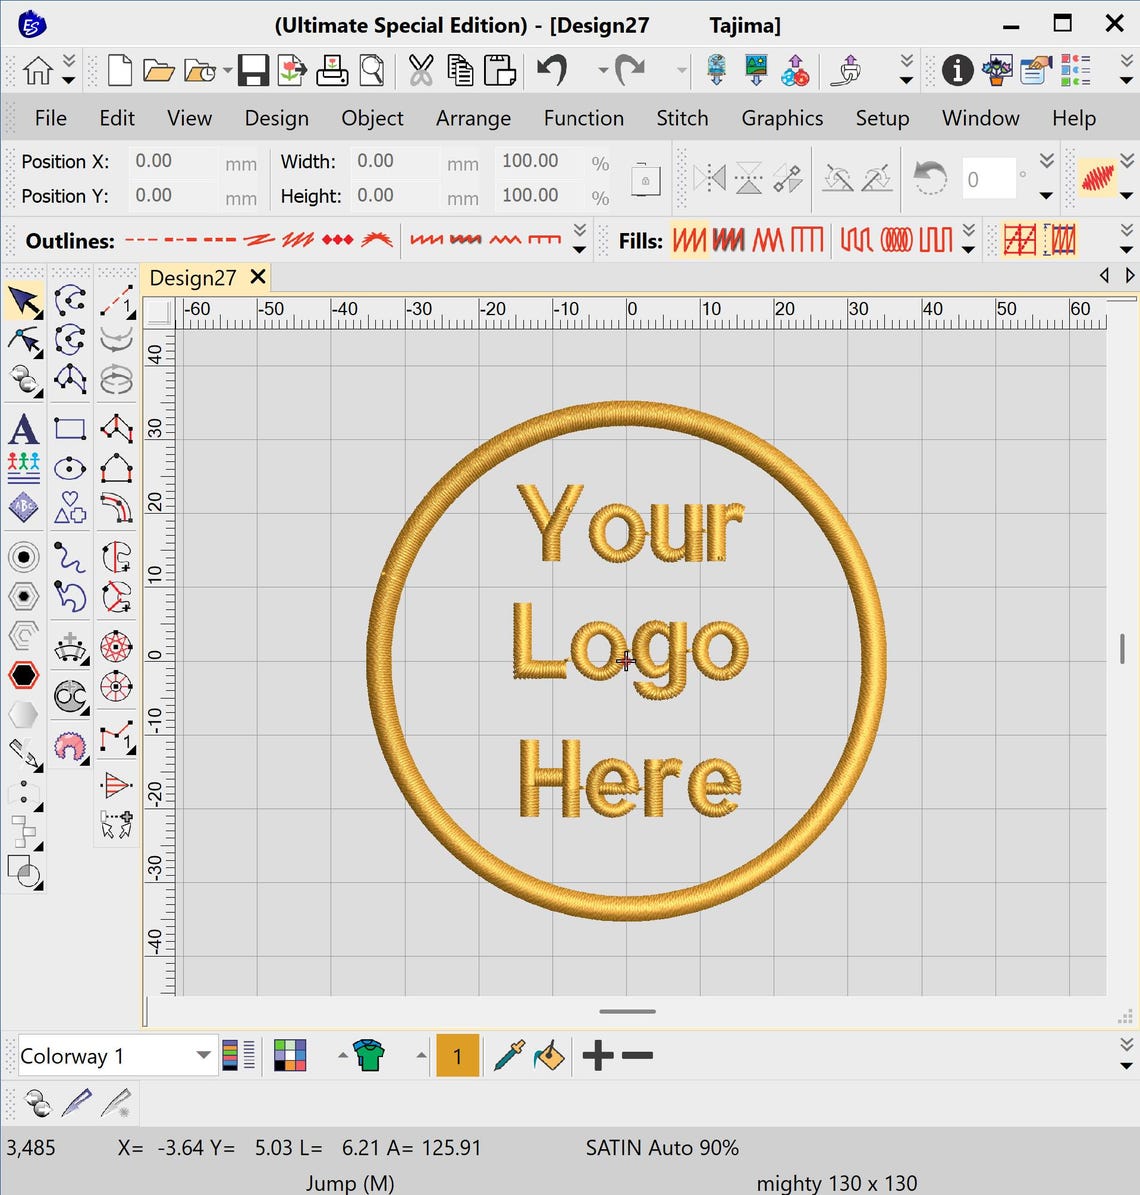The height and width of the screenshot is (1195, 1140).
Task: Toggle the lock proportions icon
Action: [x=645, y=179]
